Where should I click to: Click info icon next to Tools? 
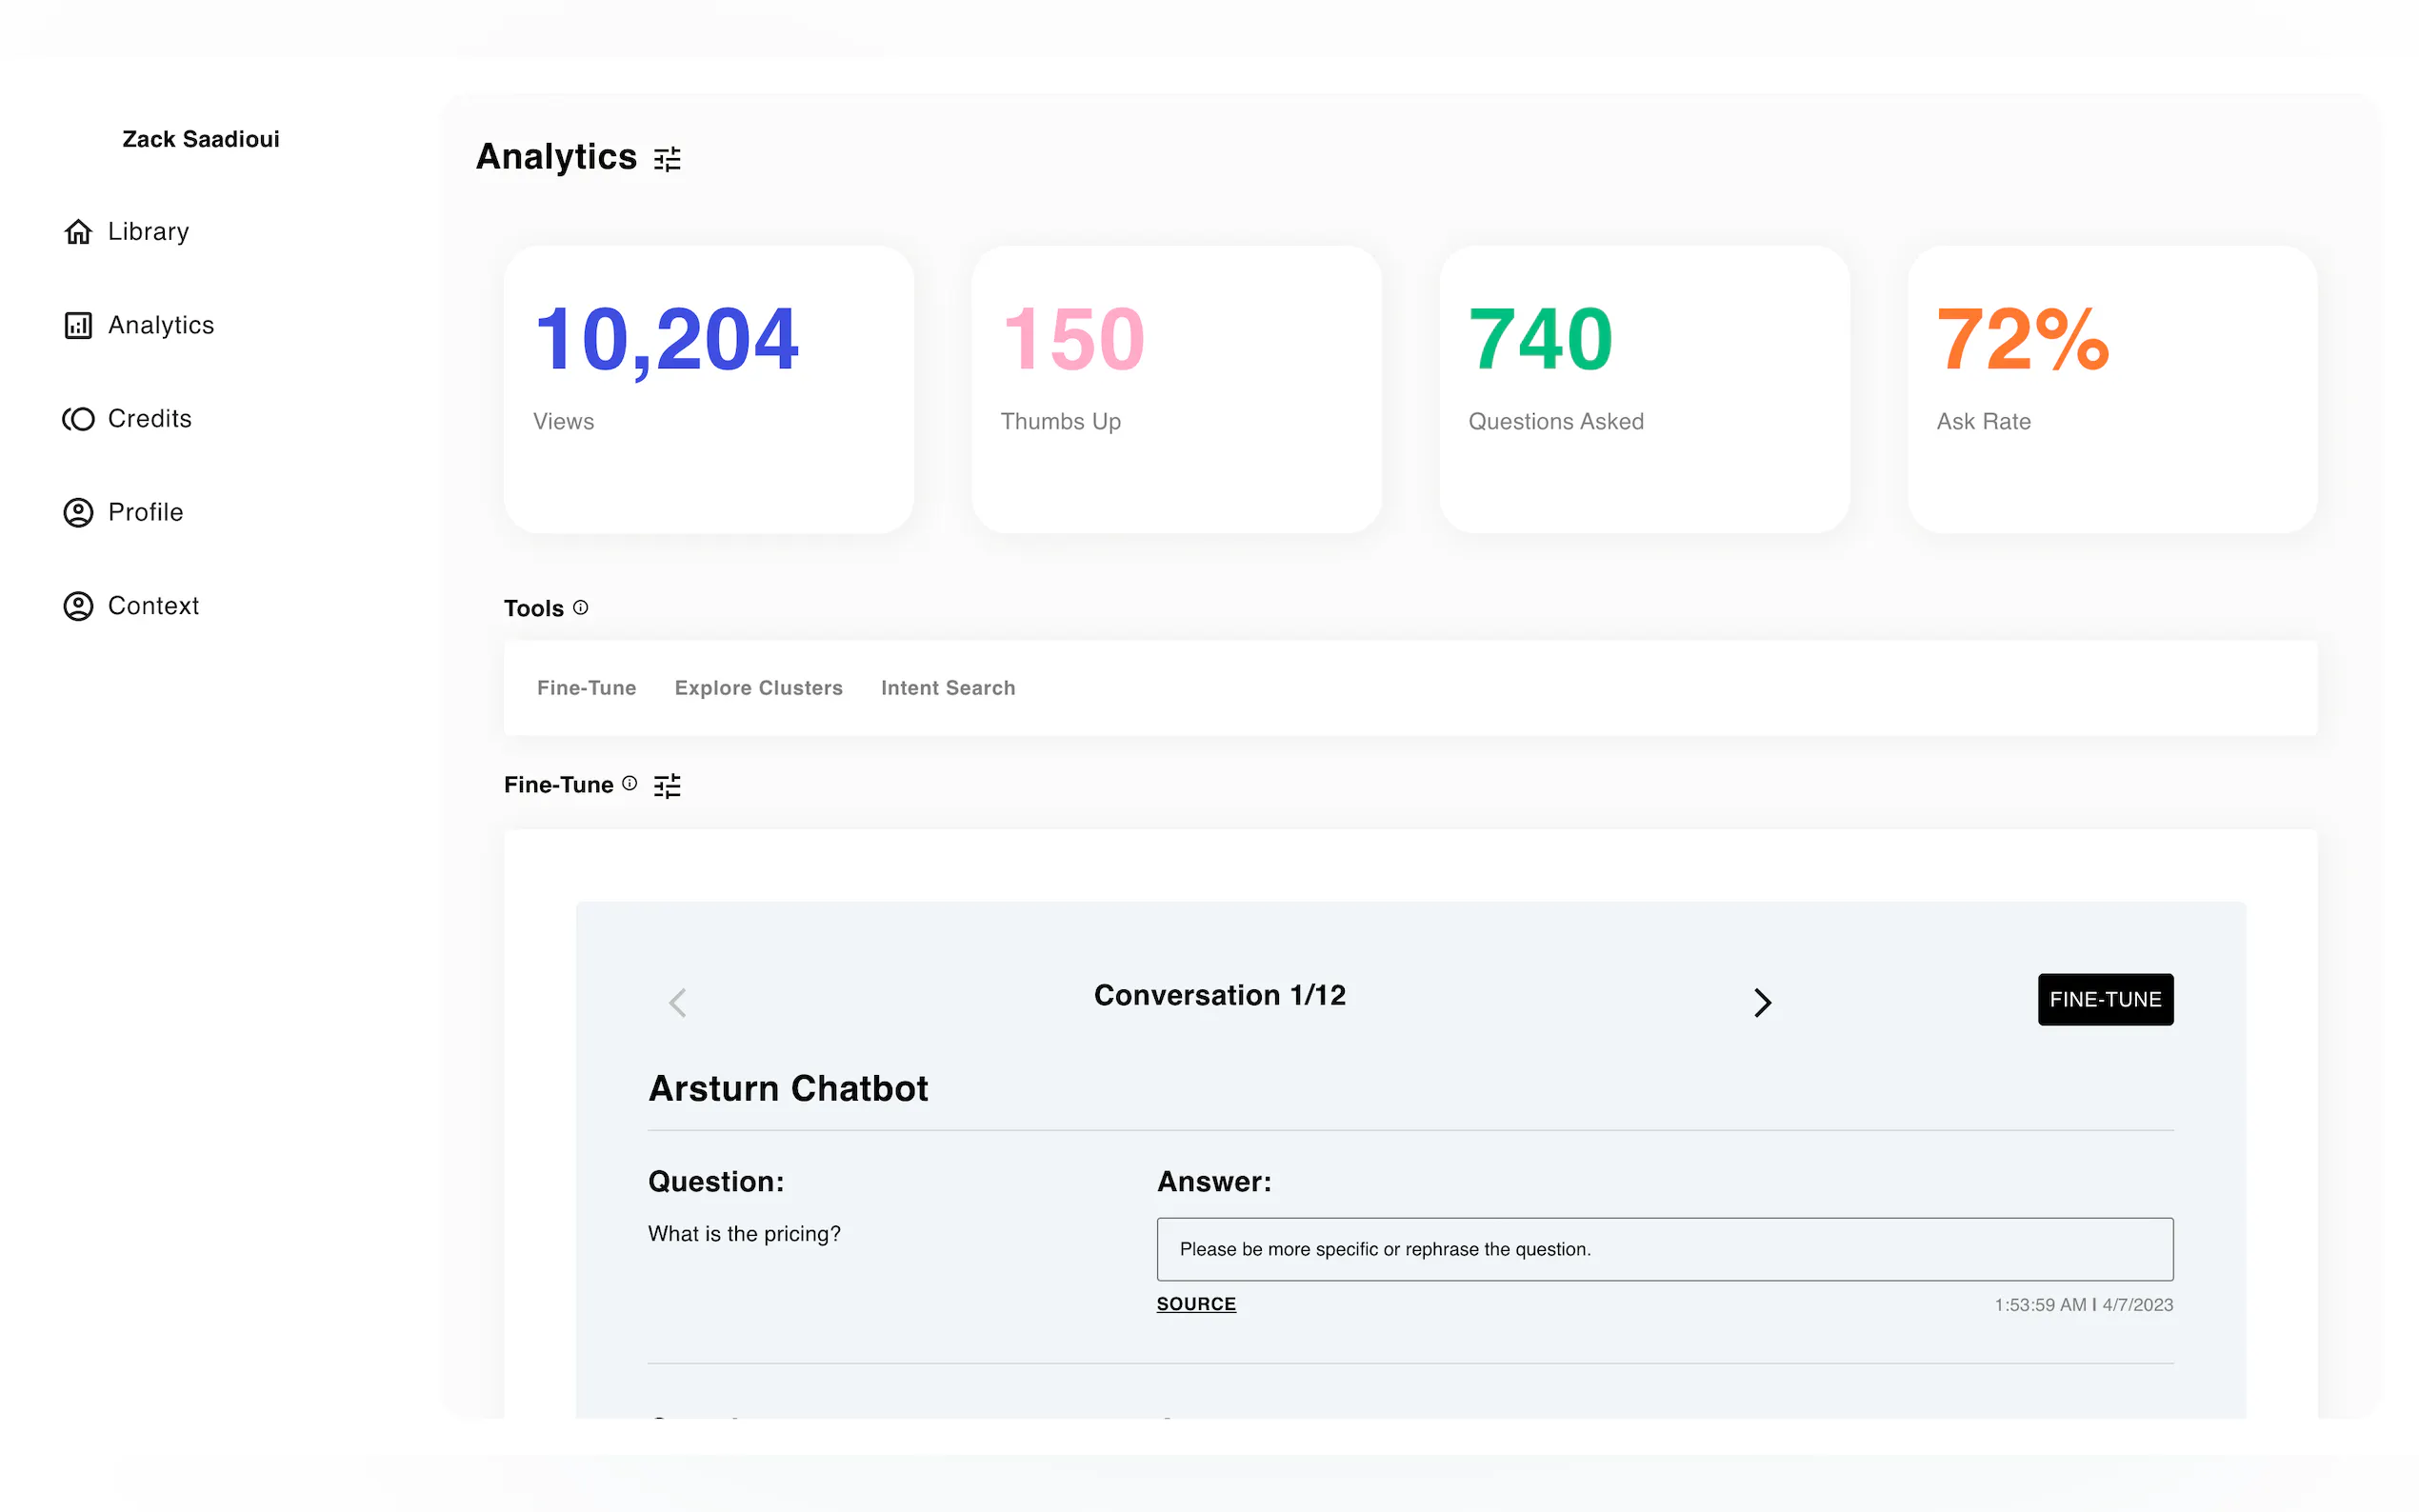[x=581, y=608]
